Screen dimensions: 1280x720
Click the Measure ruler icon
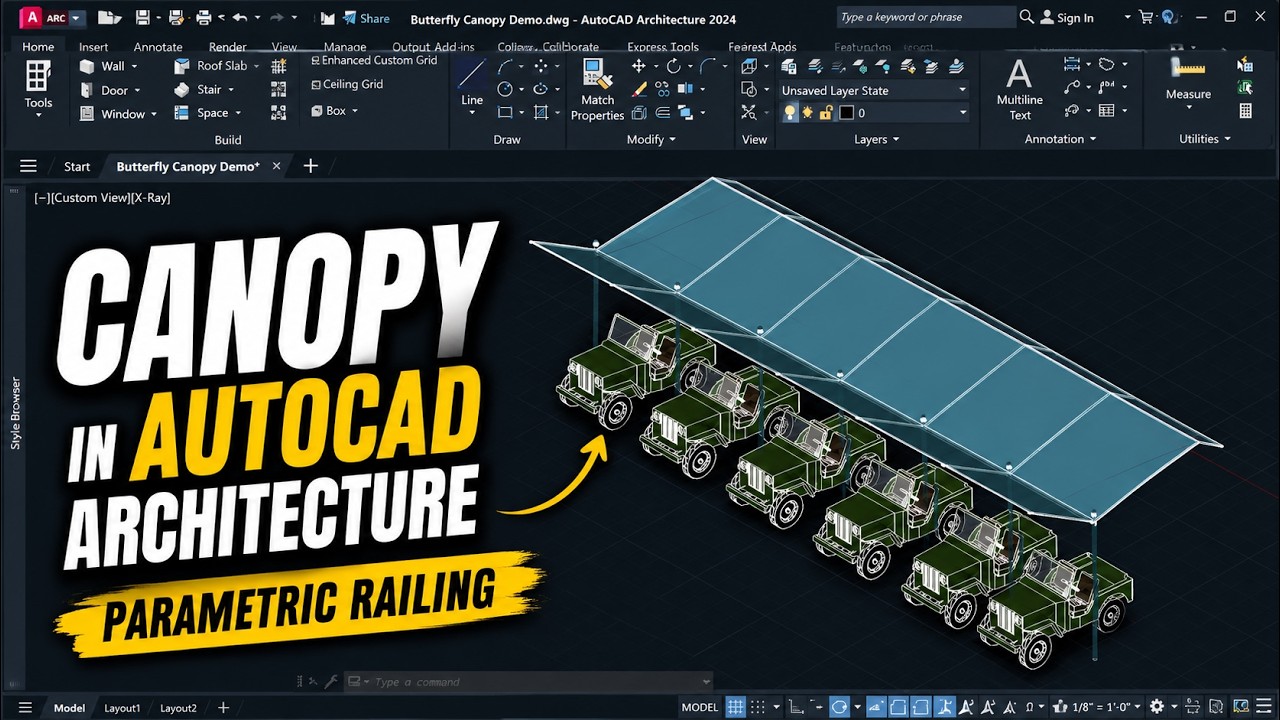tap(1188, 69)
